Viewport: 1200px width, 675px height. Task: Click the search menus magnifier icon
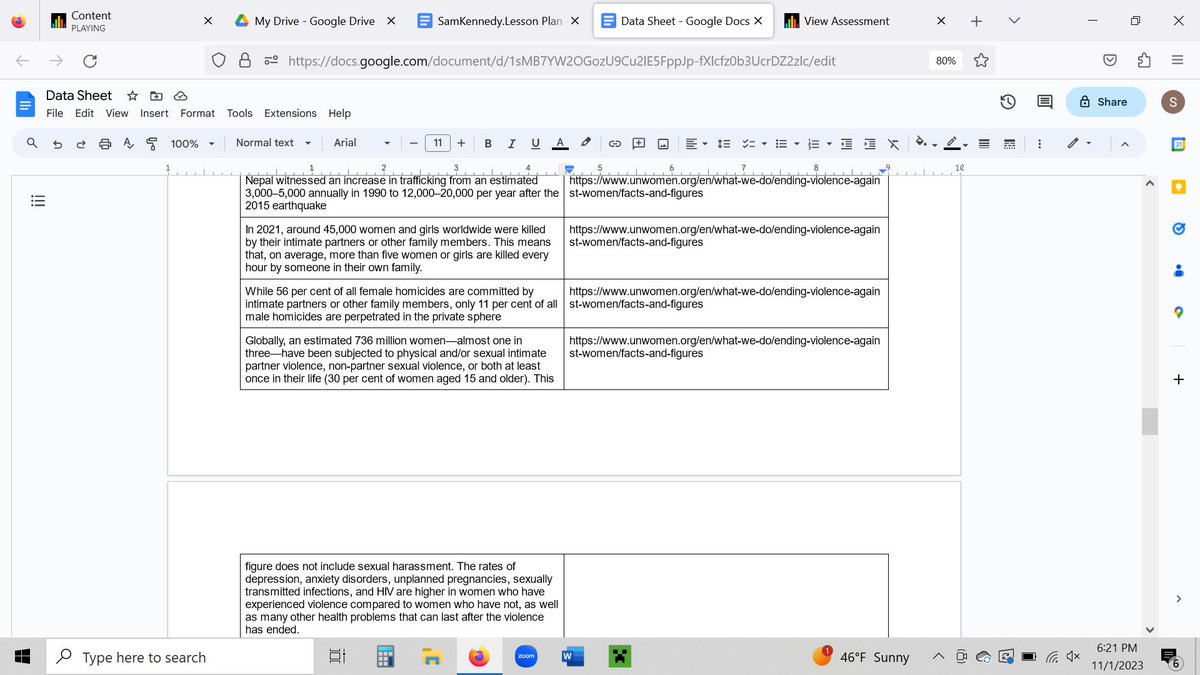(x=32, y=143)
